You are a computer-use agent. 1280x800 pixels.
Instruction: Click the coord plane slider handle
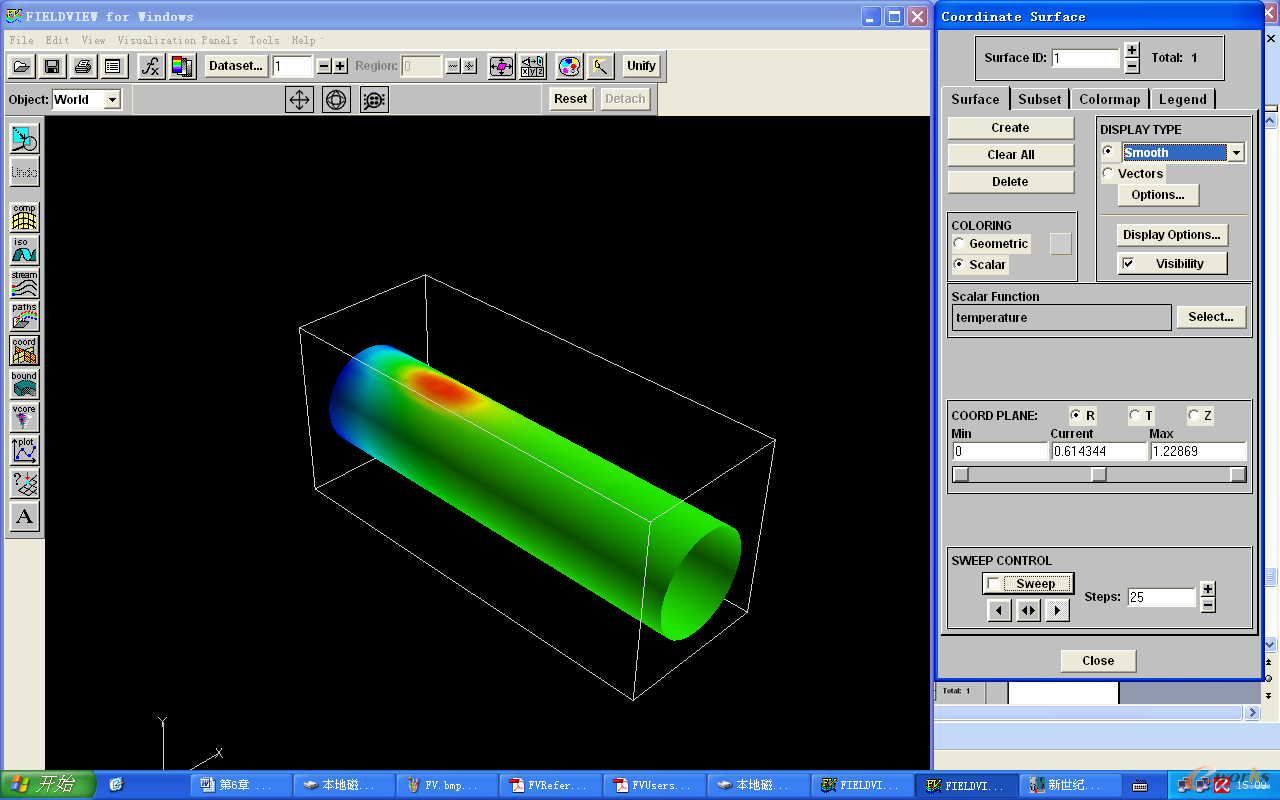click(1098, 475)
